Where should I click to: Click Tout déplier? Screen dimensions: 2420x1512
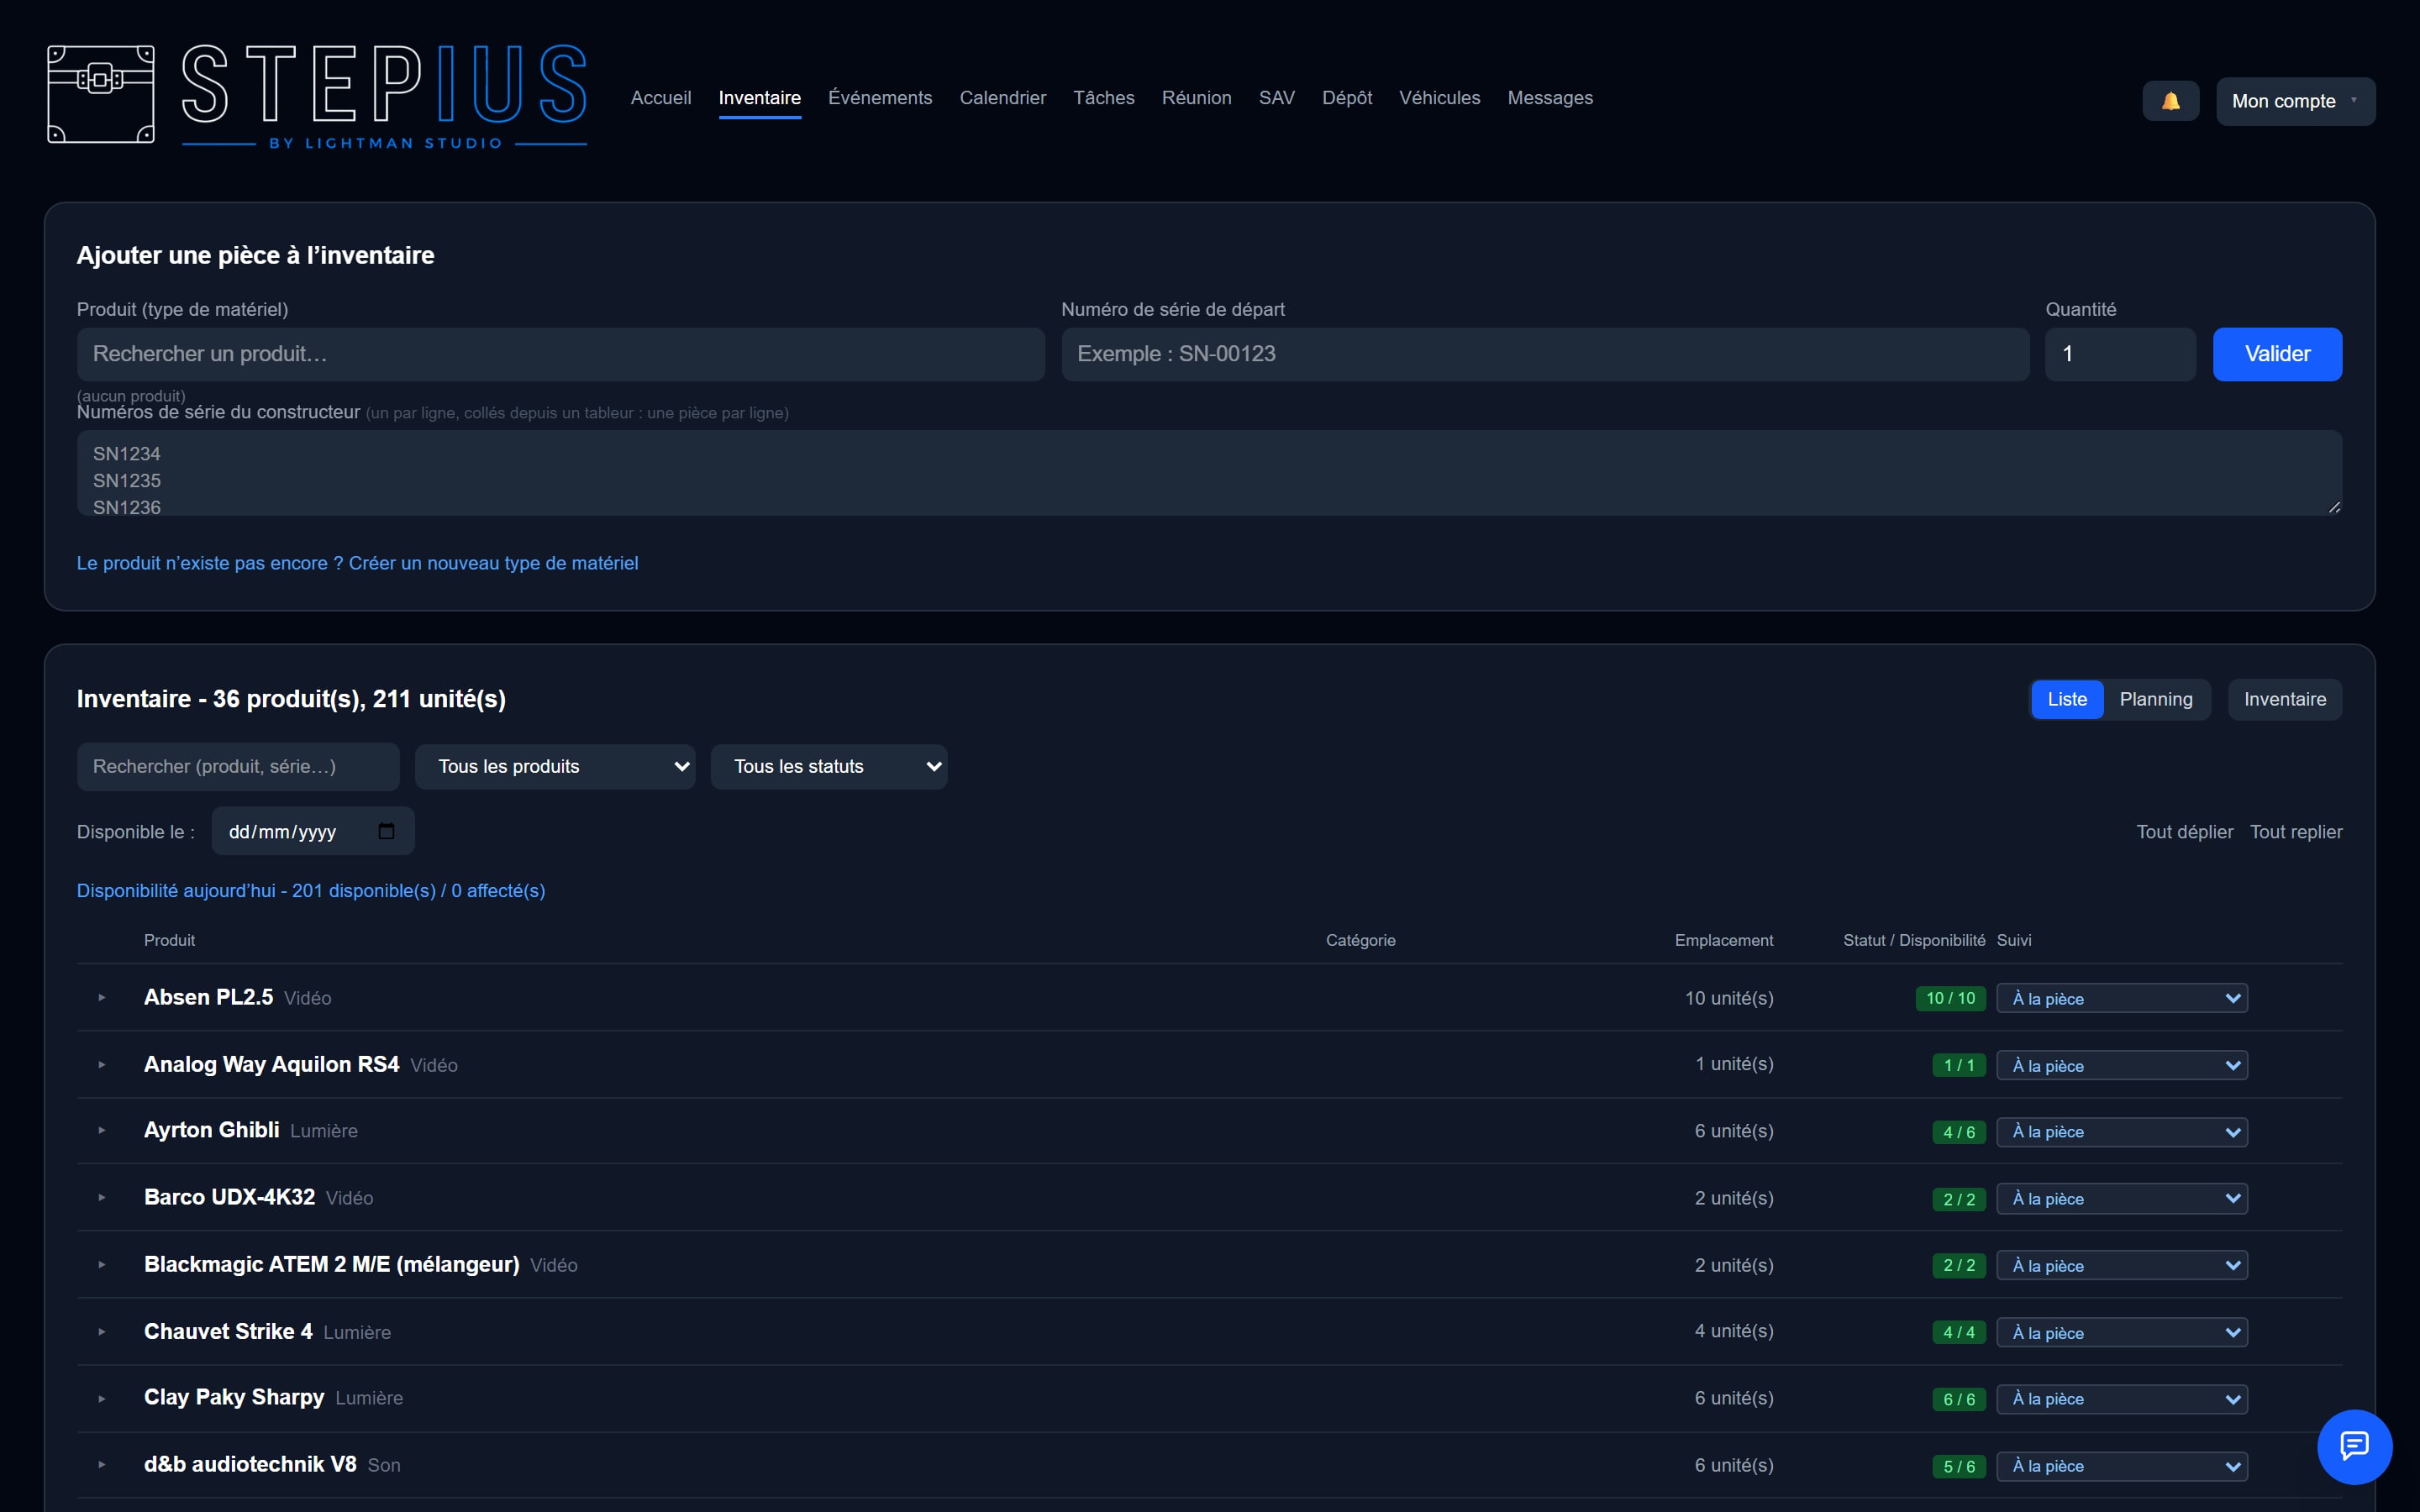2184,832
